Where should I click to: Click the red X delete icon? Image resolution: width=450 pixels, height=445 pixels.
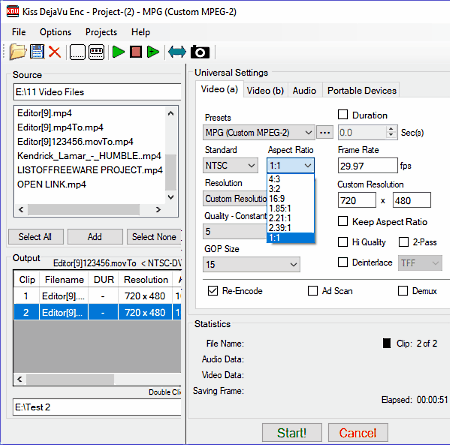point(55,52)
